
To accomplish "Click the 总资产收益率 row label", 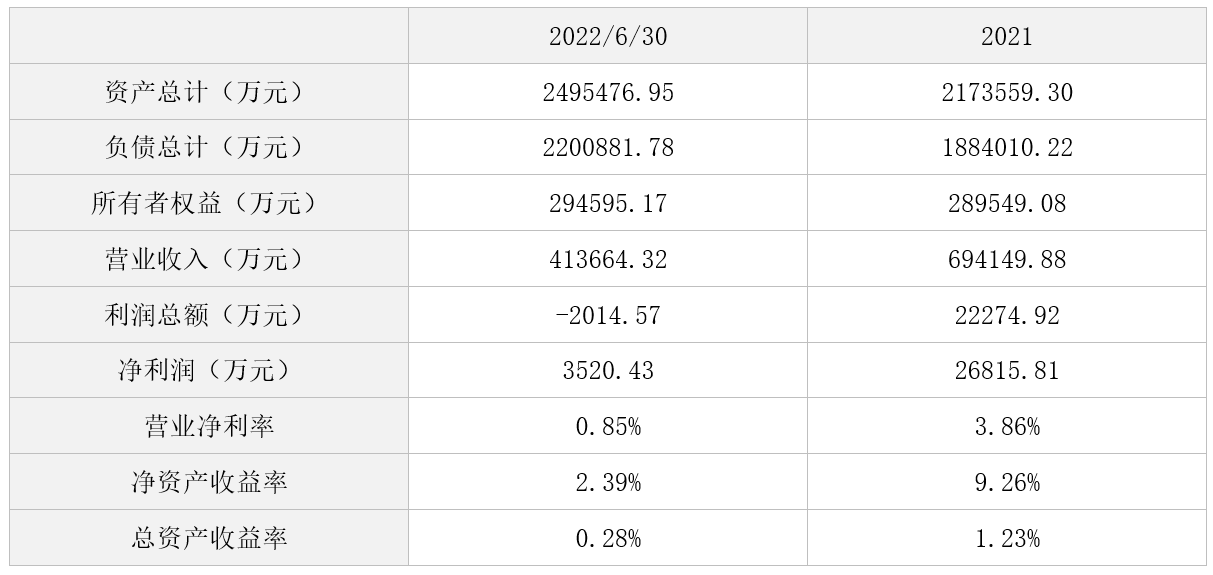I will (209, 538).
